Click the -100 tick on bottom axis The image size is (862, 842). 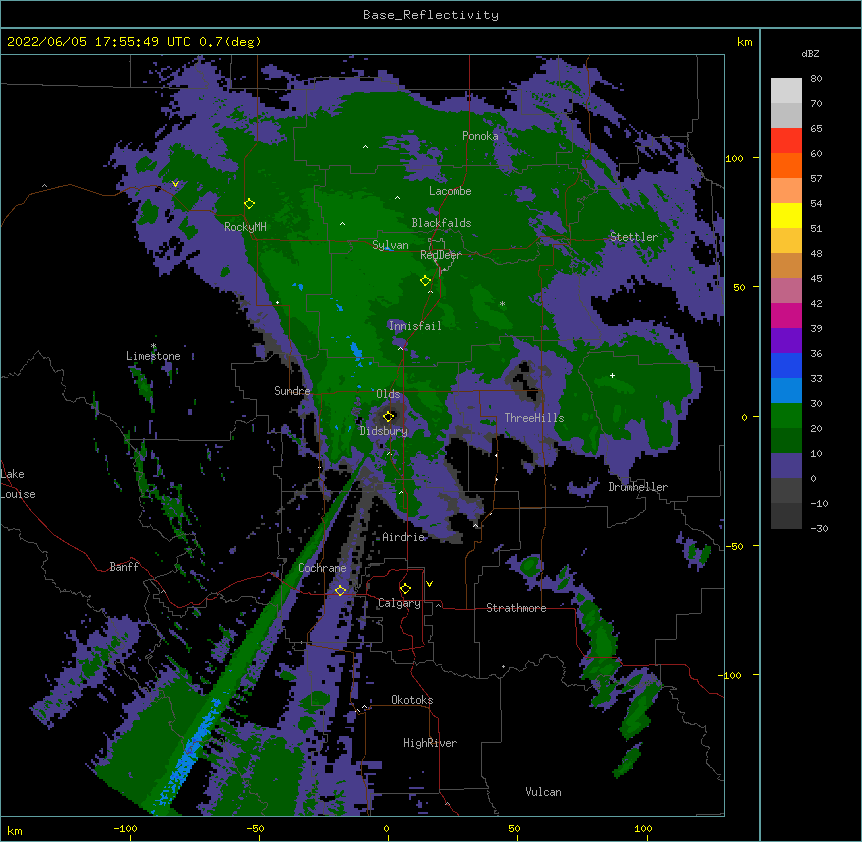tap(125, 829)
